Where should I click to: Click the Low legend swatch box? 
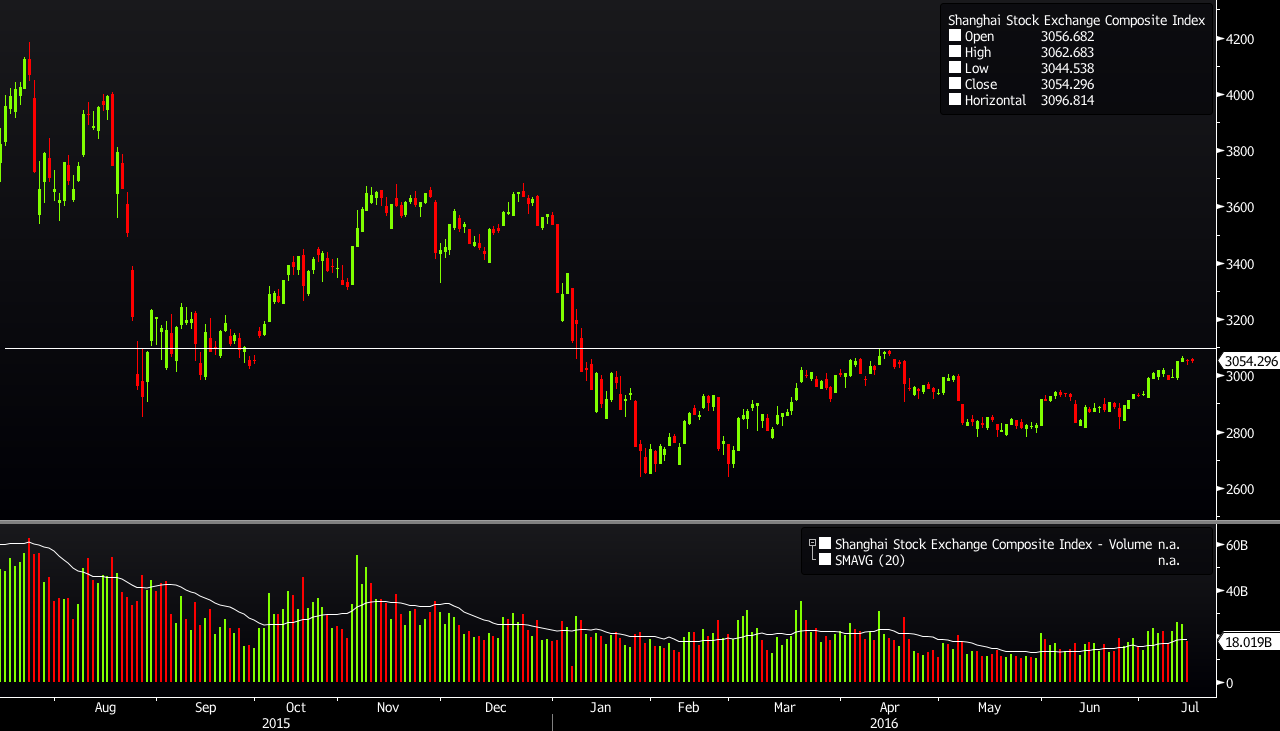pos(955,68)
